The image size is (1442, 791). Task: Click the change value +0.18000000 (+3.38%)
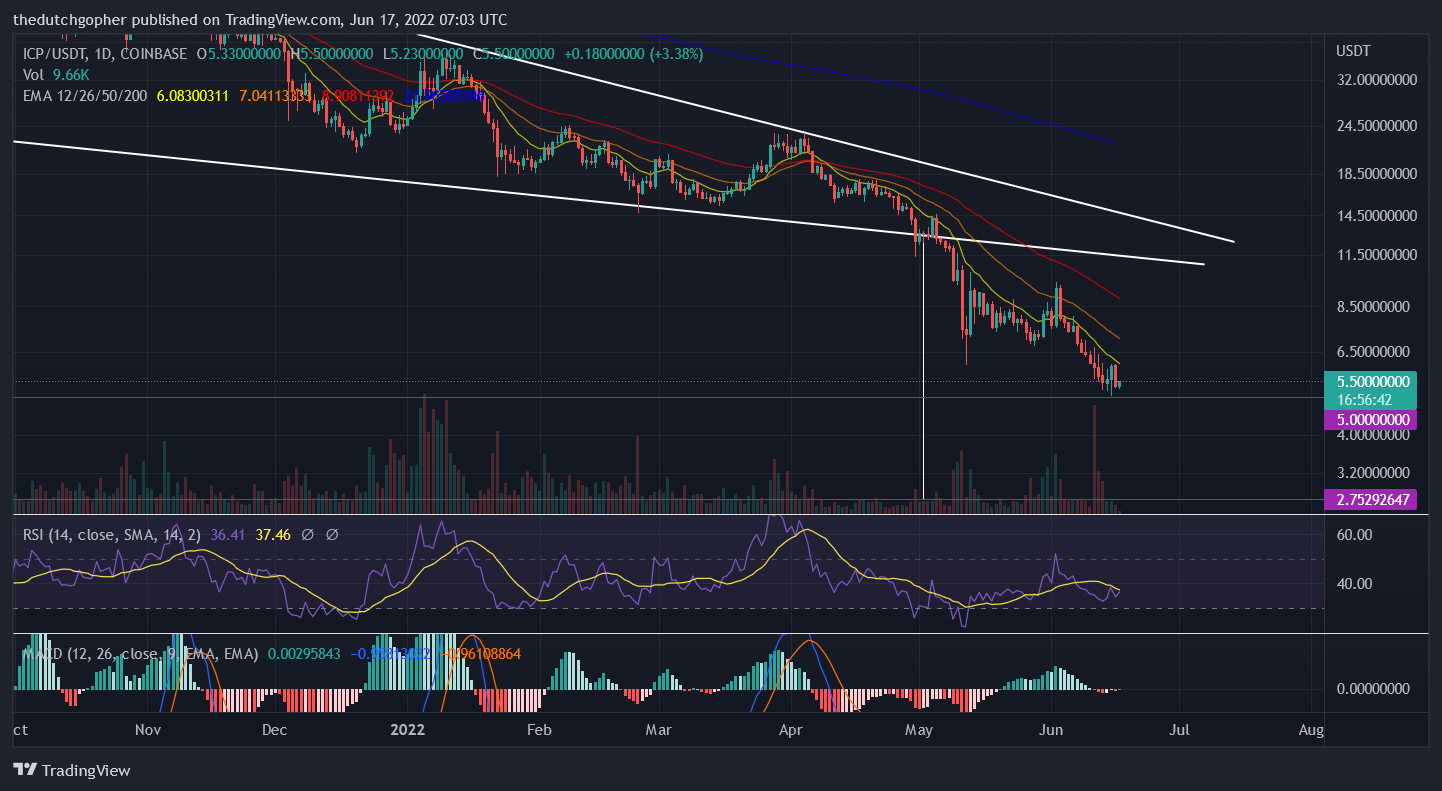point(633,53)
